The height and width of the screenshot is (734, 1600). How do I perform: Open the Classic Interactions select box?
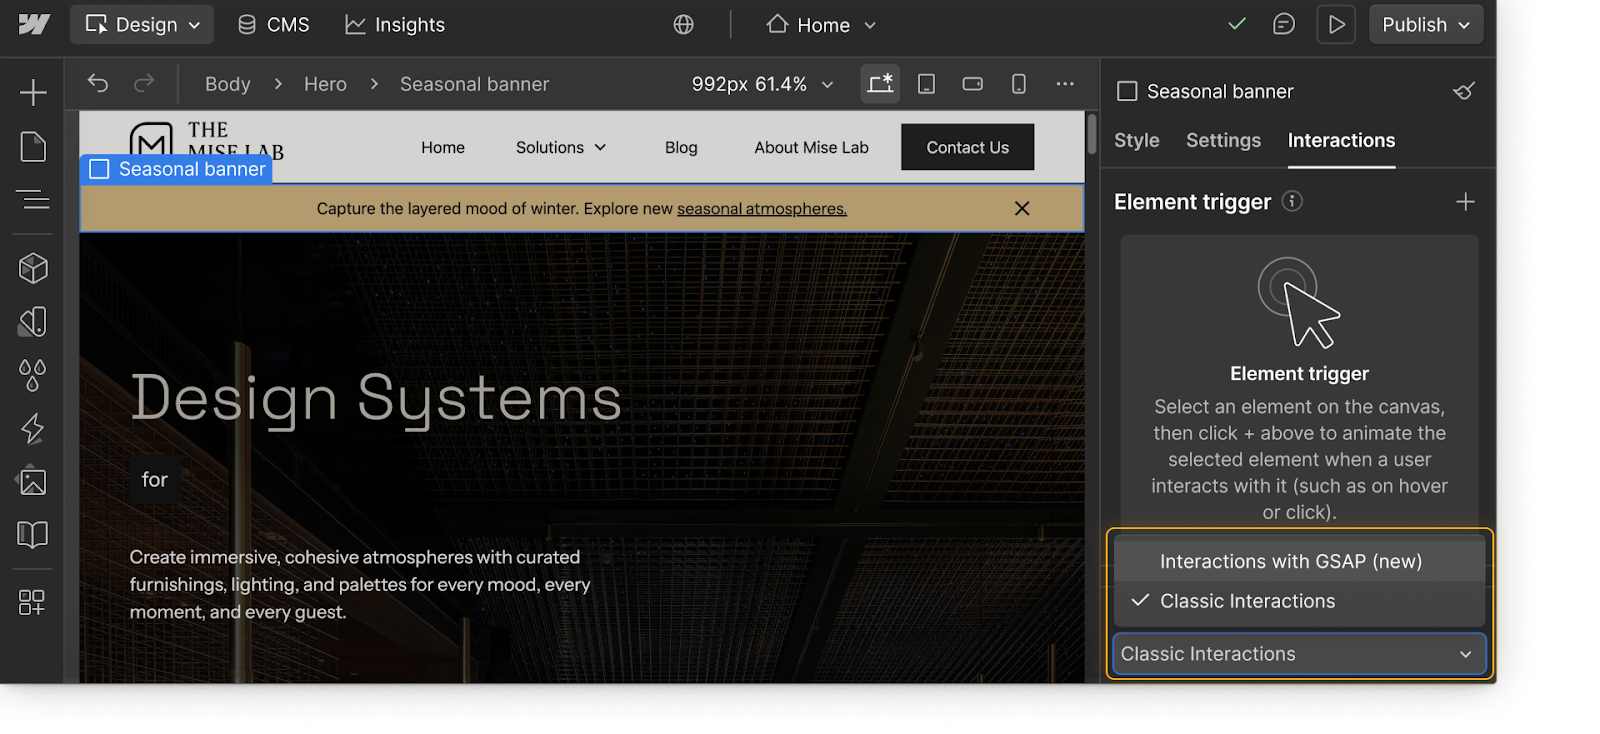tap(1299, 654)
